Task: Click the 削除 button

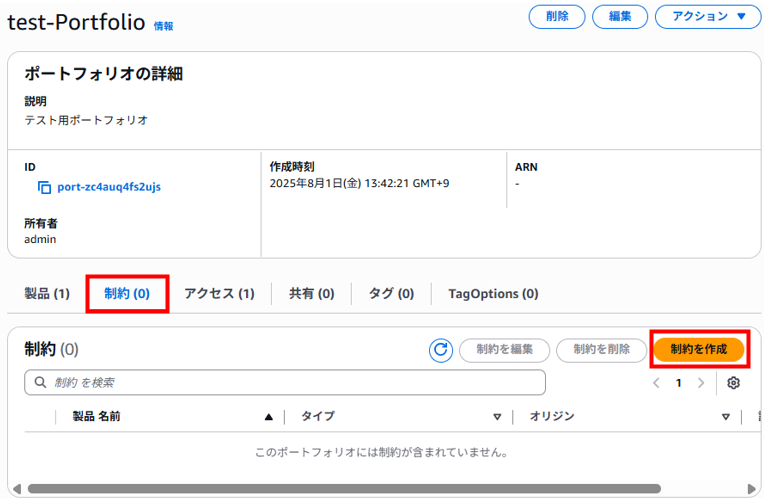Action: (557, 17)
